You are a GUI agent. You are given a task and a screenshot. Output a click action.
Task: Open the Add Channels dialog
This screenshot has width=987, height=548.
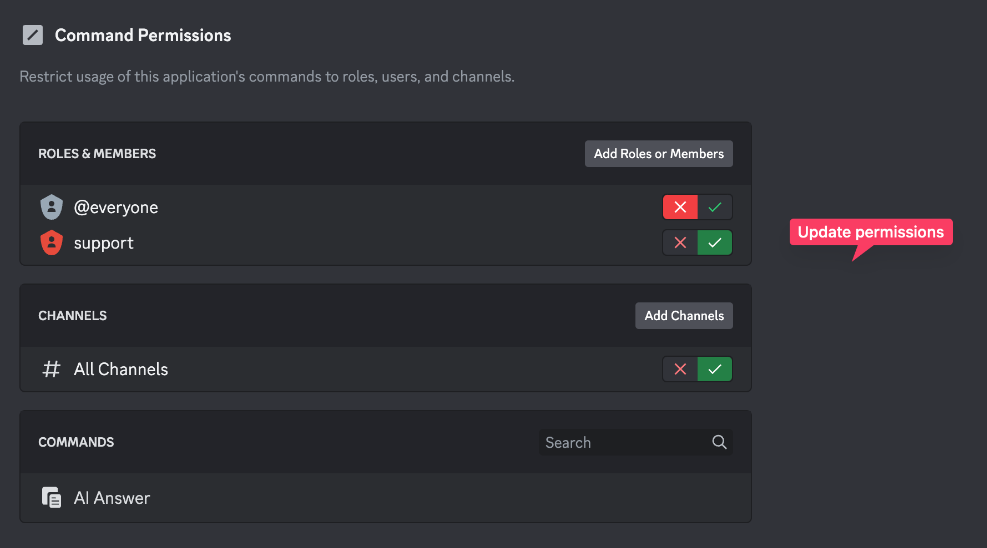click(x=684, y=316)
